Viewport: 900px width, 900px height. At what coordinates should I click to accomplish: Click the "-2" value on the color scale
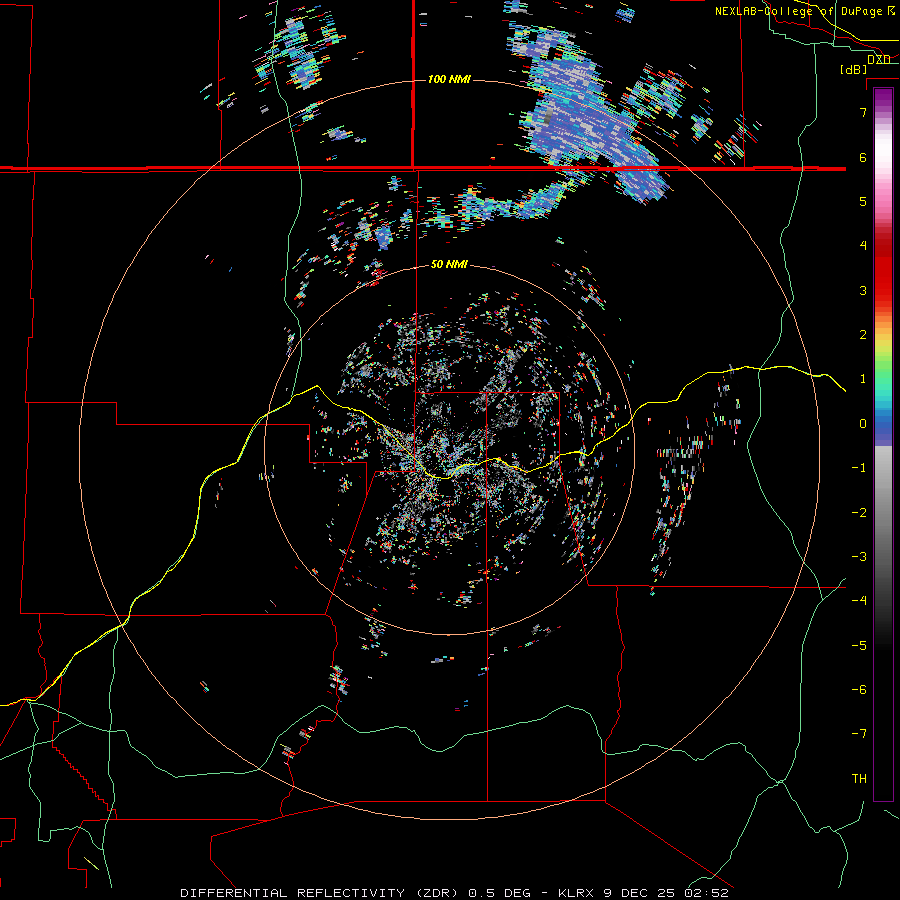coord(859,513)
